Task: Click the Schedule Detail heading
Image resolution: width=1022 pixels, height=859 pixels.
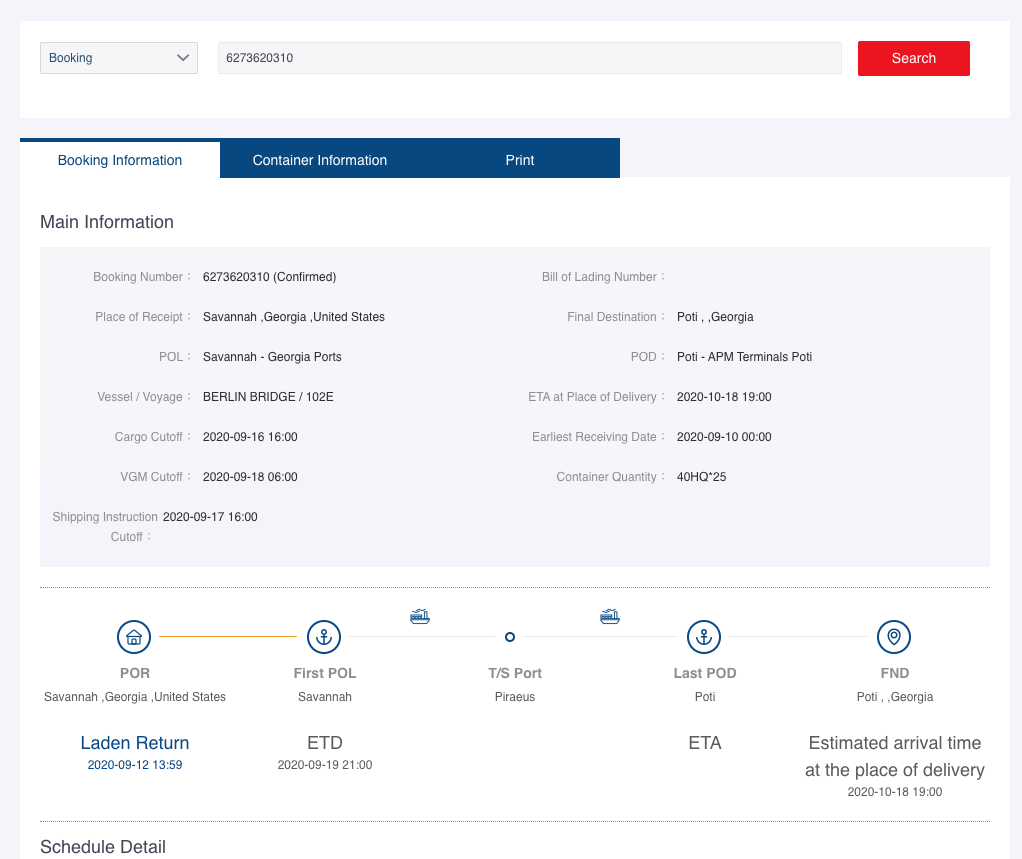Action: (x=103, y=847)
